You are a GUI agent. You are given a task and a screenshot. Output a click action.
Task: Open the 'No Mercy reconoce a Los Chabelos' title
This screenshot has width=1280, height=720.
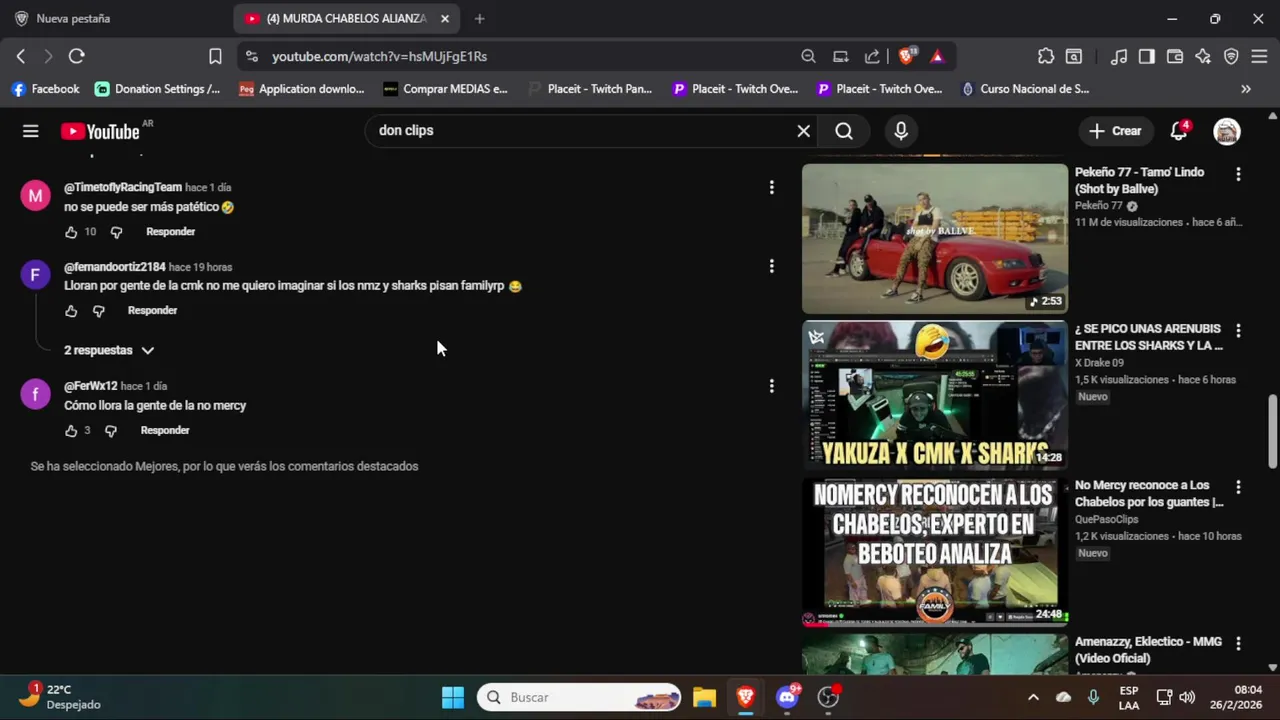point(1149,494)
